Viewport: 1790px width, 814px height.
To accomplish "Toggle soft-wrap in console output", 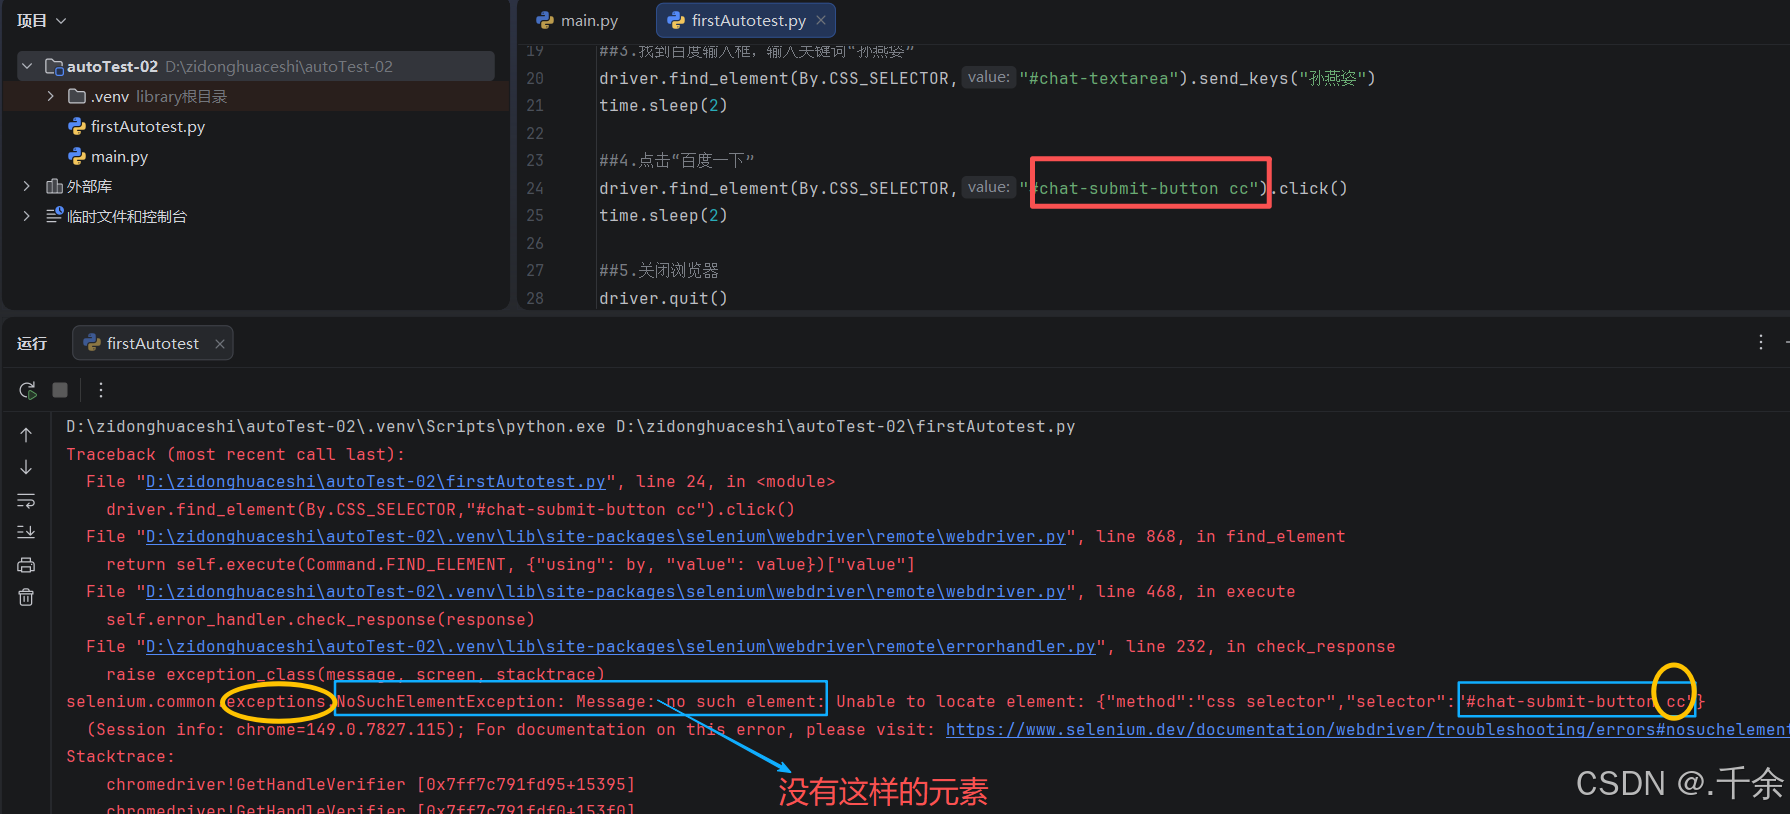I will (x=26, y=500).
